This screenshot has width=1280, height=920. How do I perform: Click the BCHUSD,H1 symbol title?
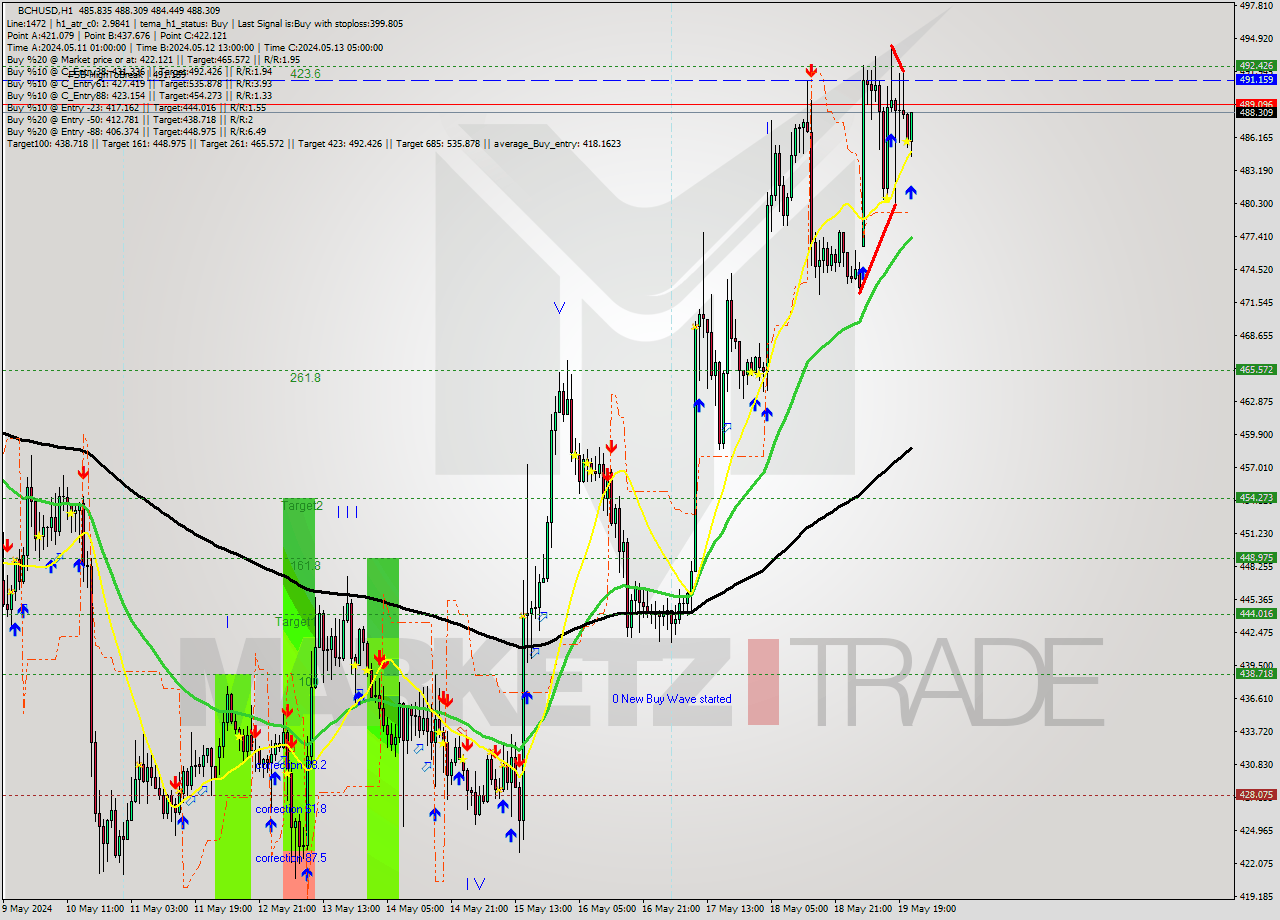(45, 10)
